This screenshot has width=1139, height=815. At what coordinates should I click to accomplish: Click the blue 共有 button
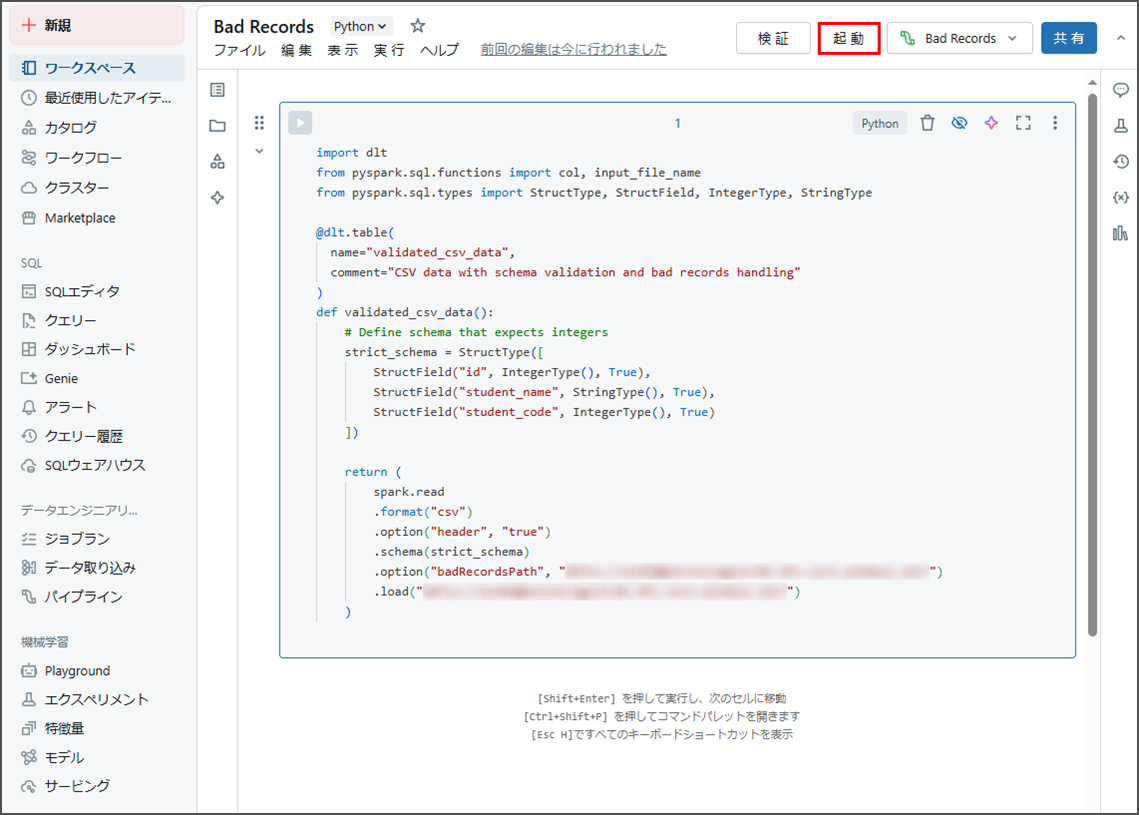point(1068,38)
